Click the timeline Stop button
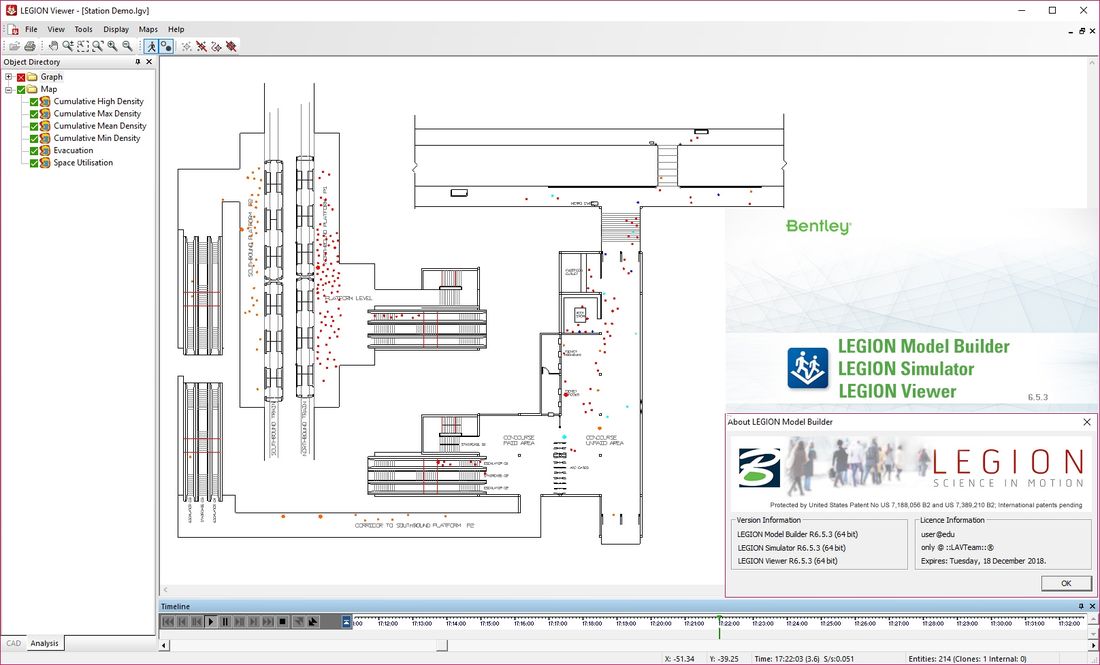Screen dimensions: 1100x665 (282, 622)
